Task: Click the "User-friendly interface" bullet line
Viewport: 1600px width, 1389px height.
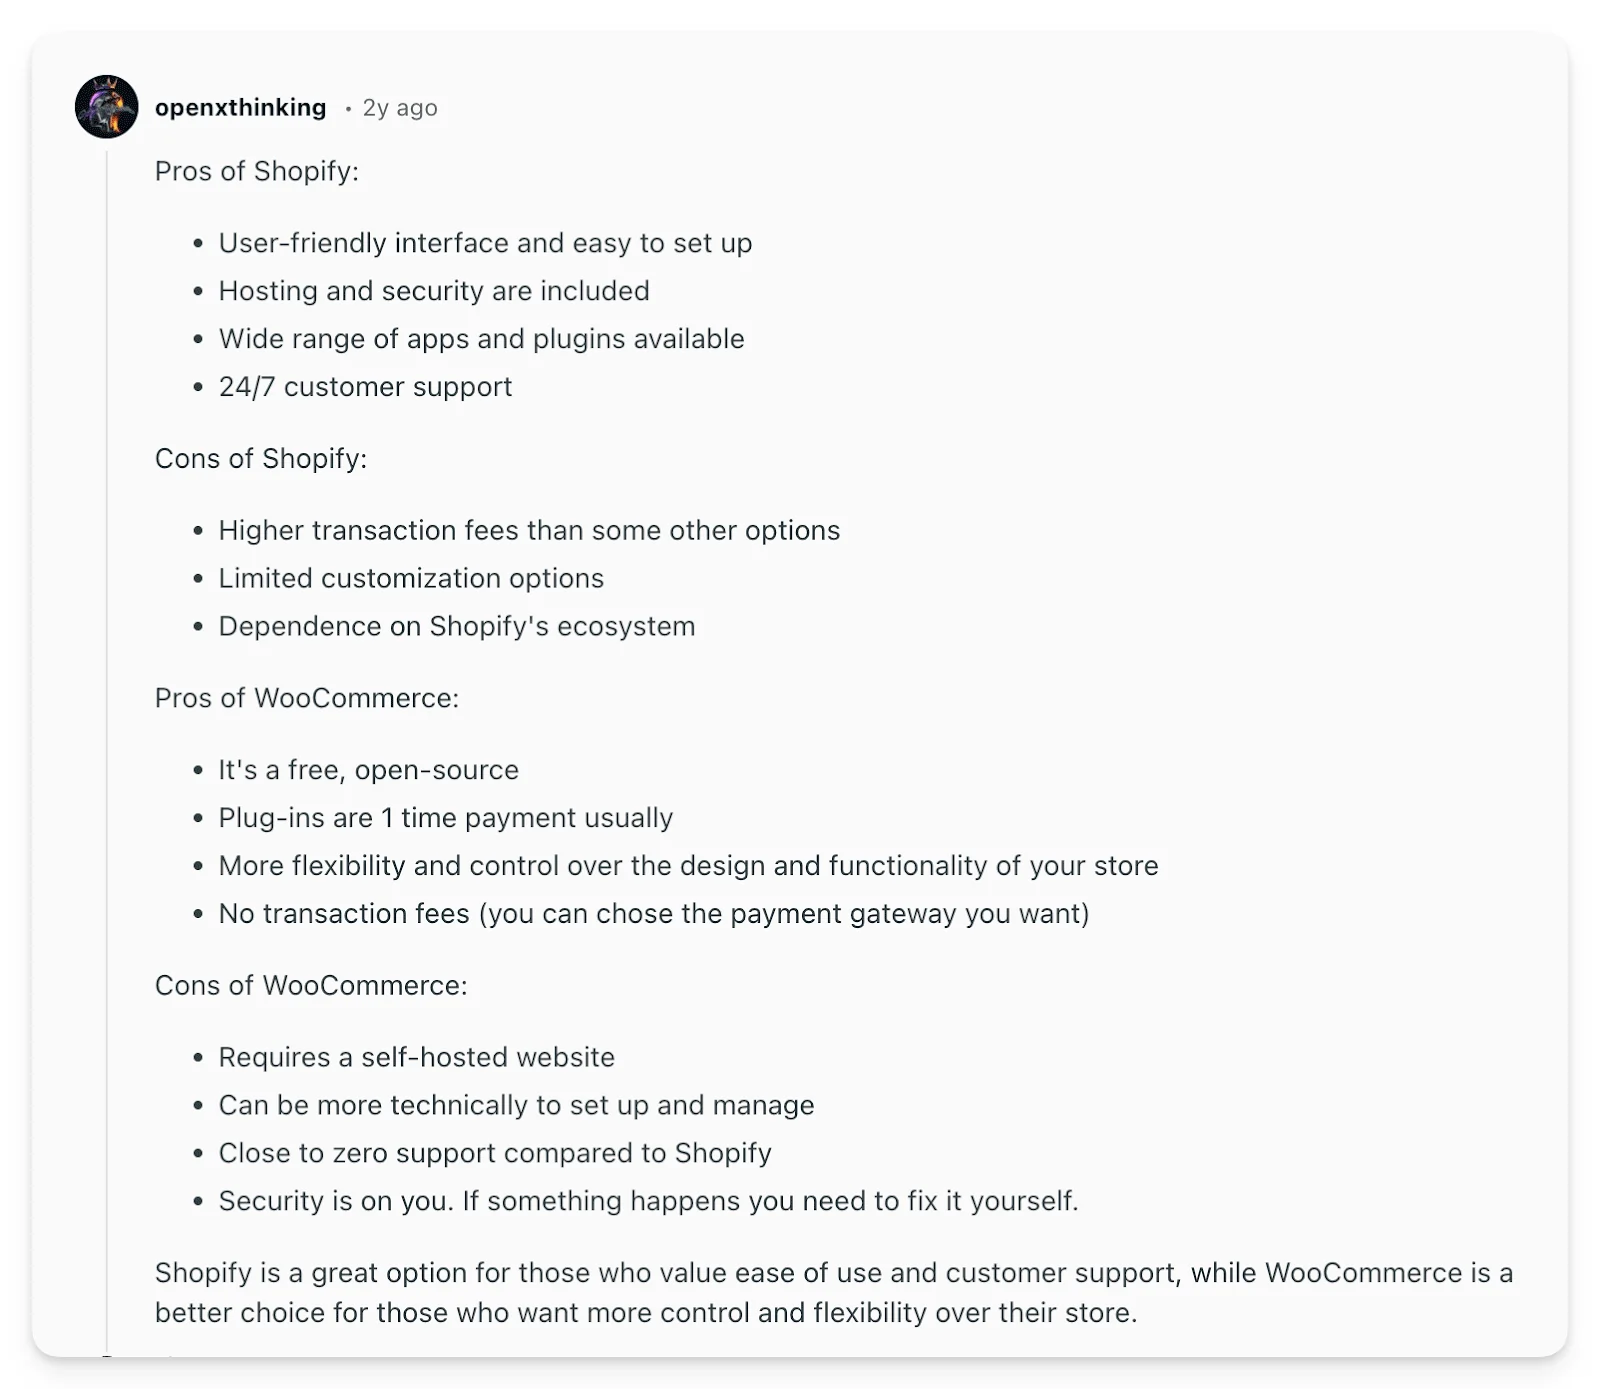Action: tap(485, 243)
